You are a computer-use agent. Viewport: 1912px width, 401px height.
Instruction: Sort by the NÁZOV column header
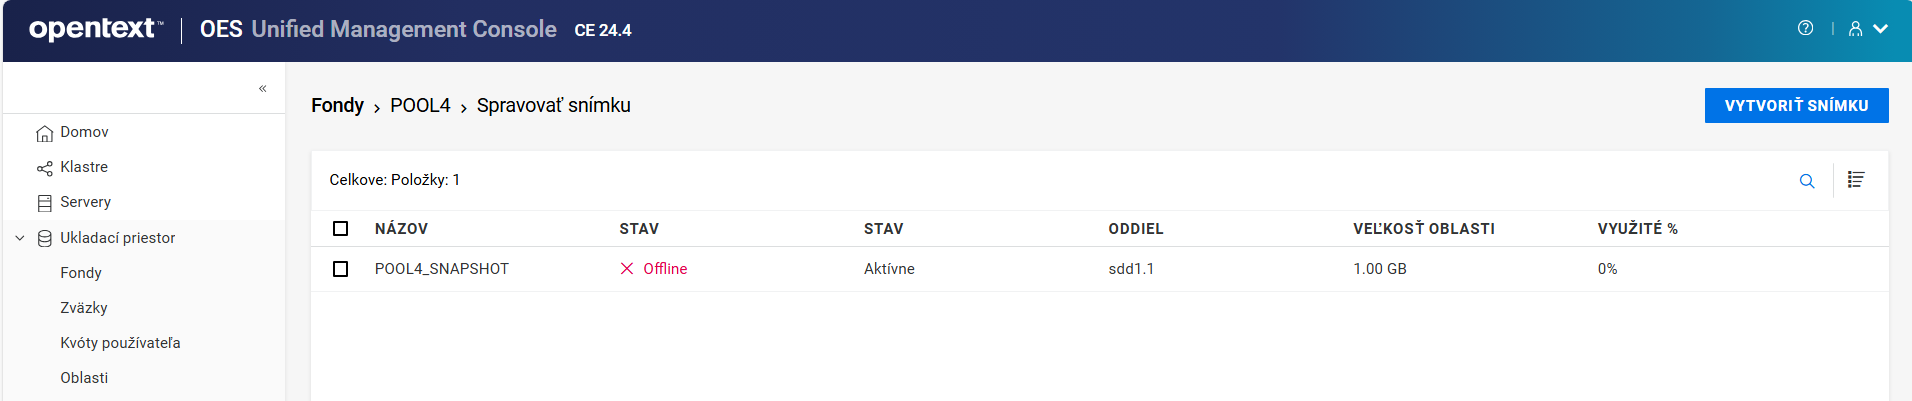click(401, 229)
